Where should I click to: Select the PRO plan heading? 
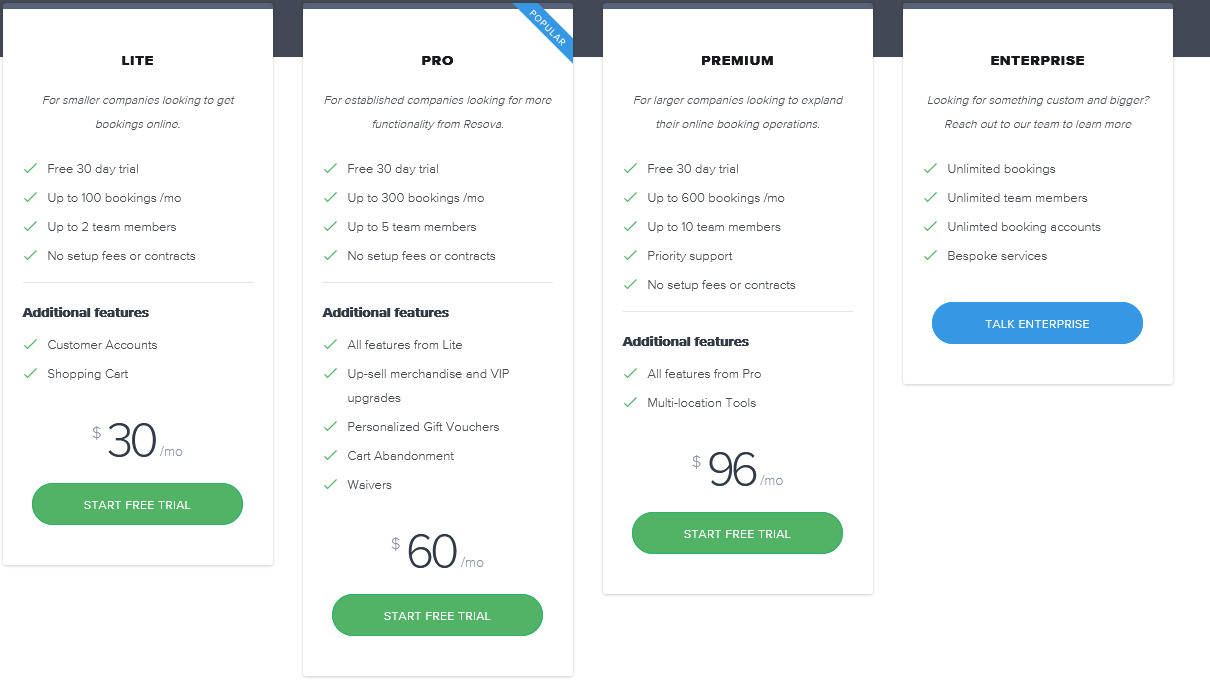437,61
